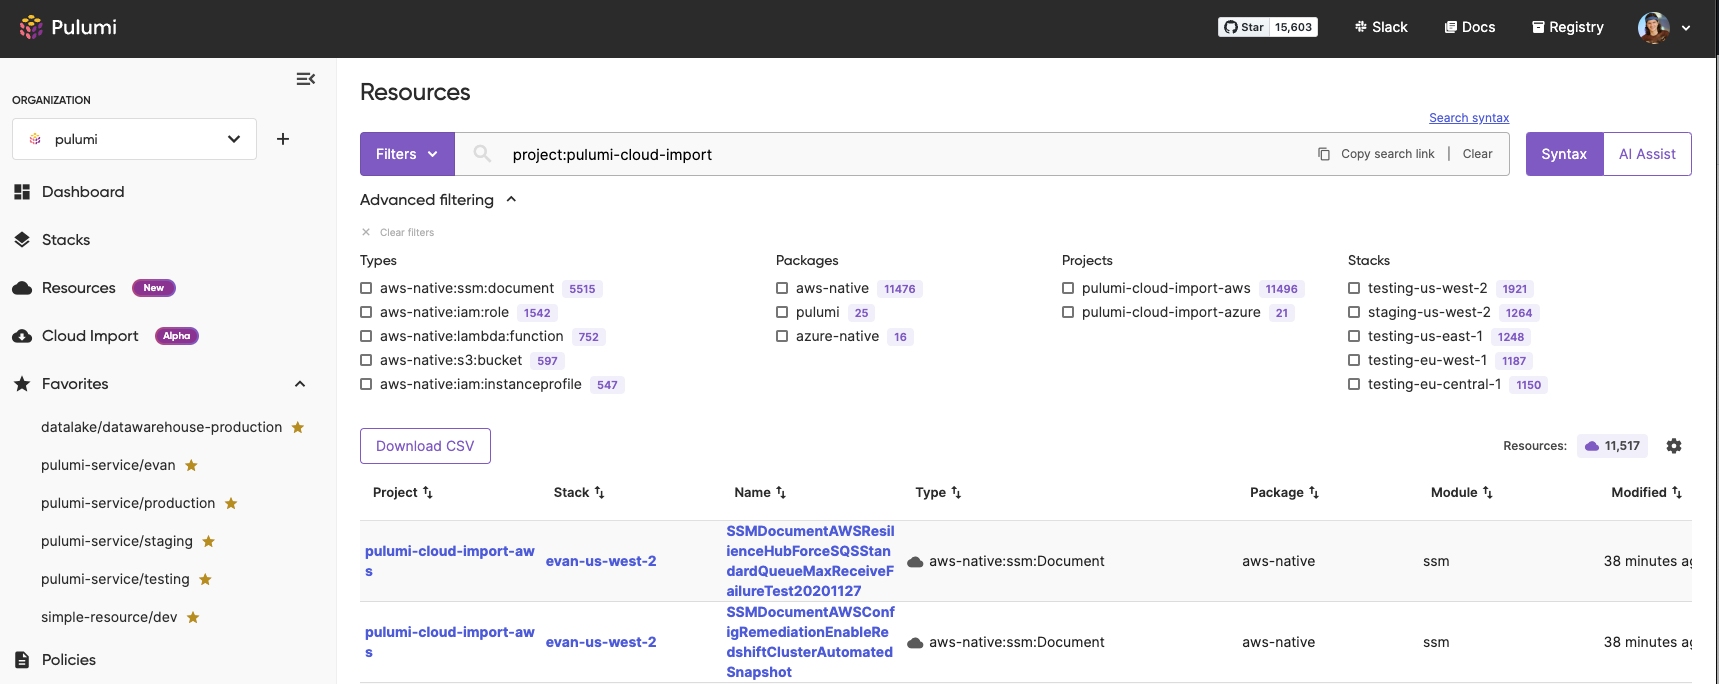This screenshot has width=1719, height=684.
Task: Click the copy icon beside Copy search link
Action: tap(1324, 154)
